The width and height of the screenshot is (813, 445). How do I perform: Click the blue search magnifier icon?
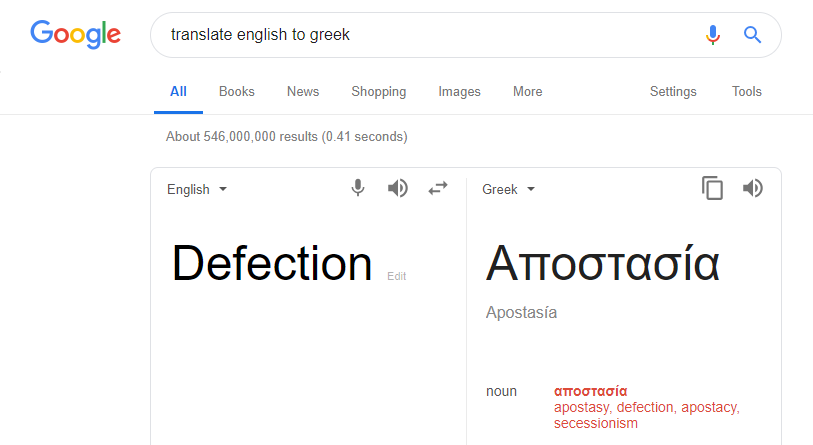coord(752,35)
